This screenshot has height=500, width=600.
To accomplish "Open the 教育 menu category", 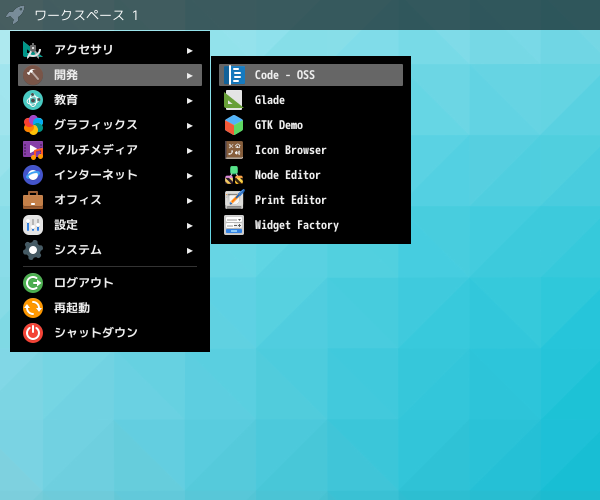I will click(x=110, y=100).
